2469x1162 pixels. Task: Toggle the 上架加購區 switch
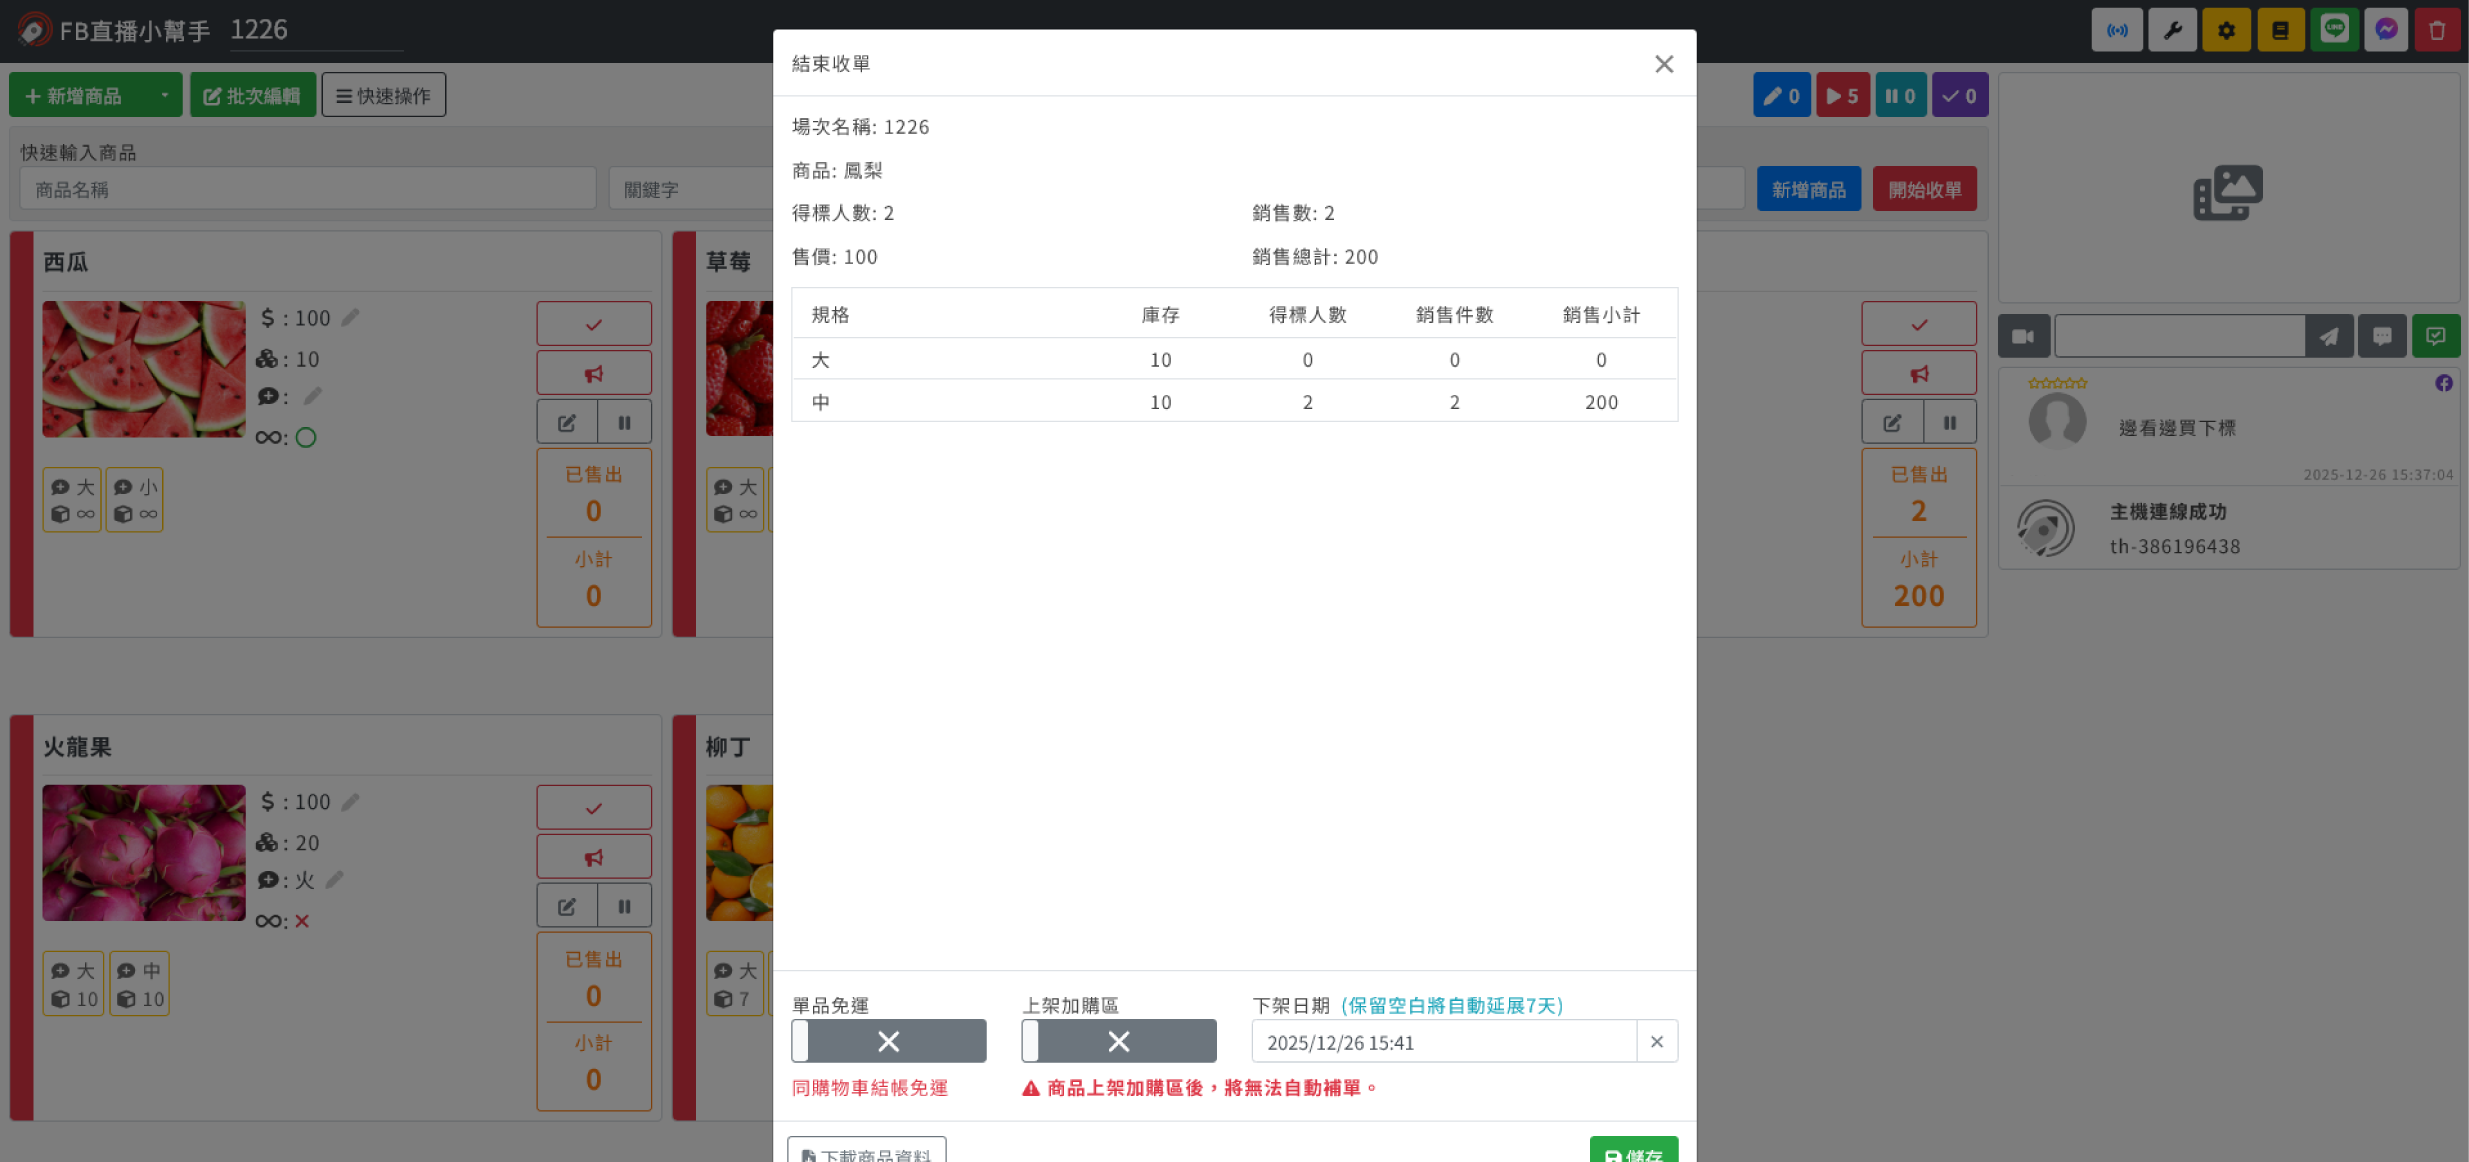click(1118, 1041)
